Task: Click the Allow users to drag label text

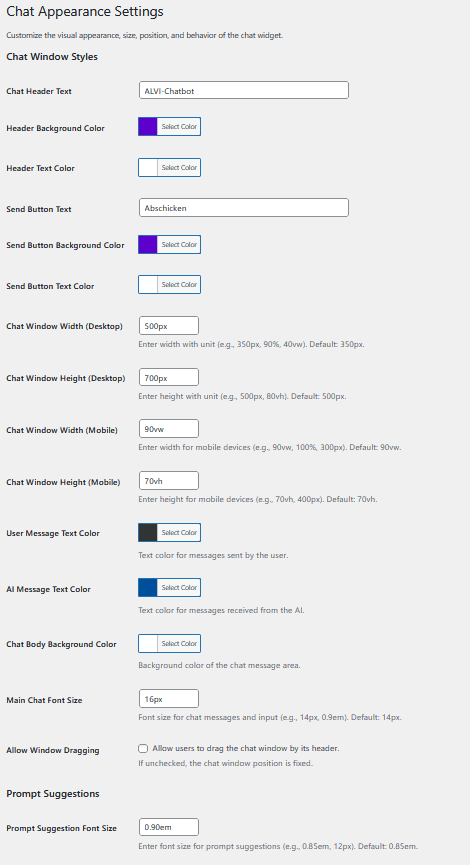Action: tap(245, 749)
